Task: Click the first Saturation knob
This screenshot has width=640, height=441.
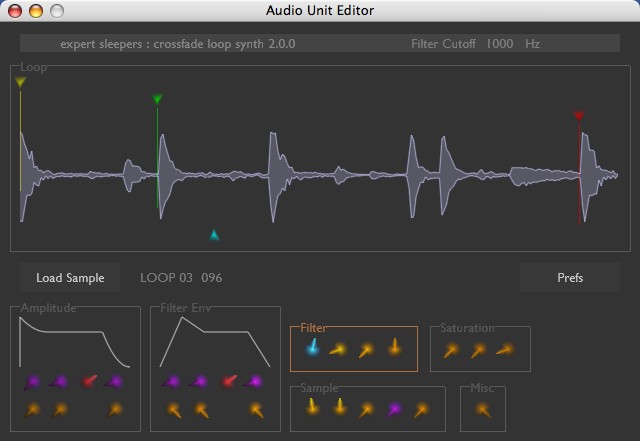Action: 451,350
